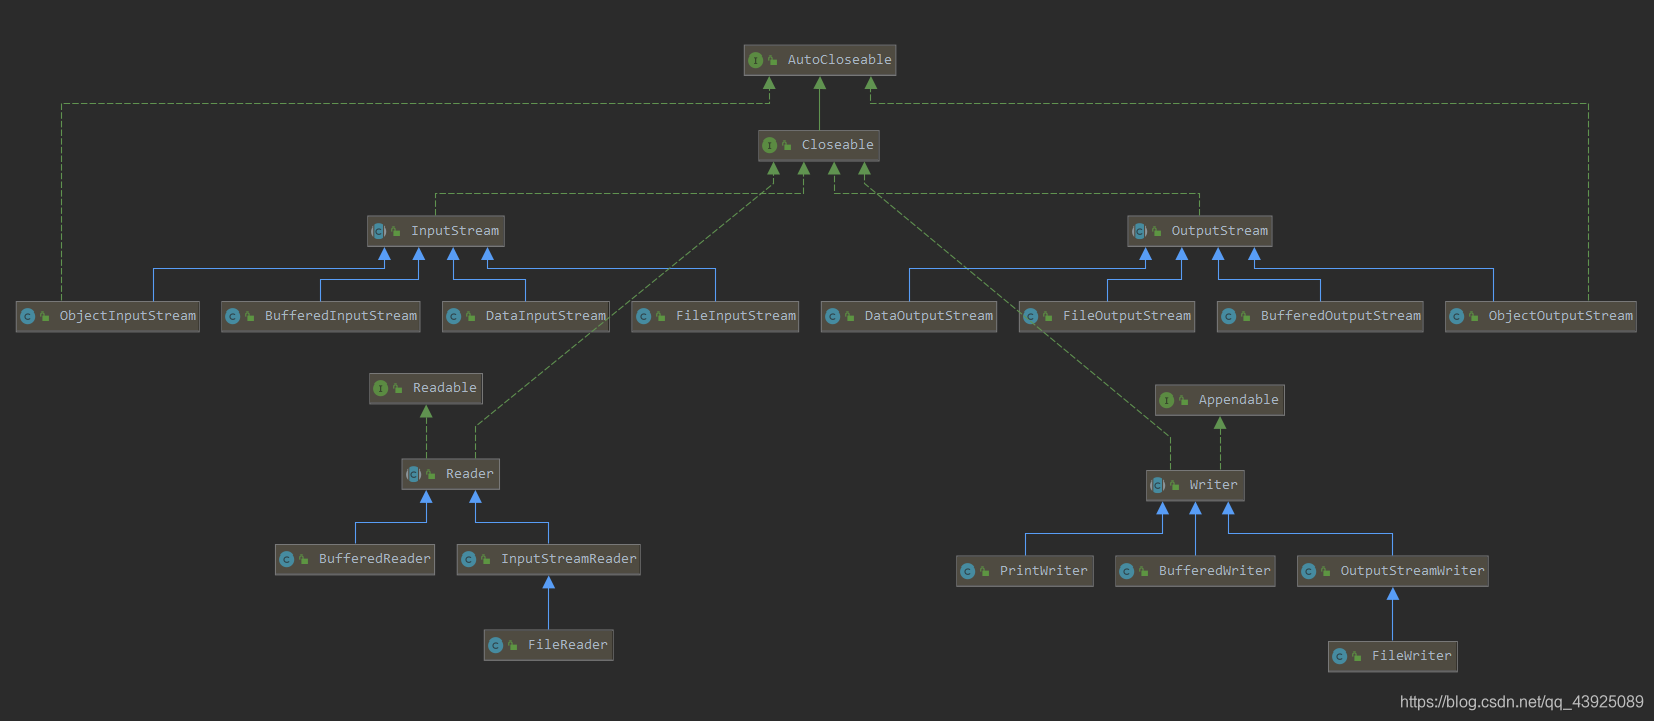Click the BufferedReader label text
Viewport: 1654px width, 721px height.
coord(375,559)
